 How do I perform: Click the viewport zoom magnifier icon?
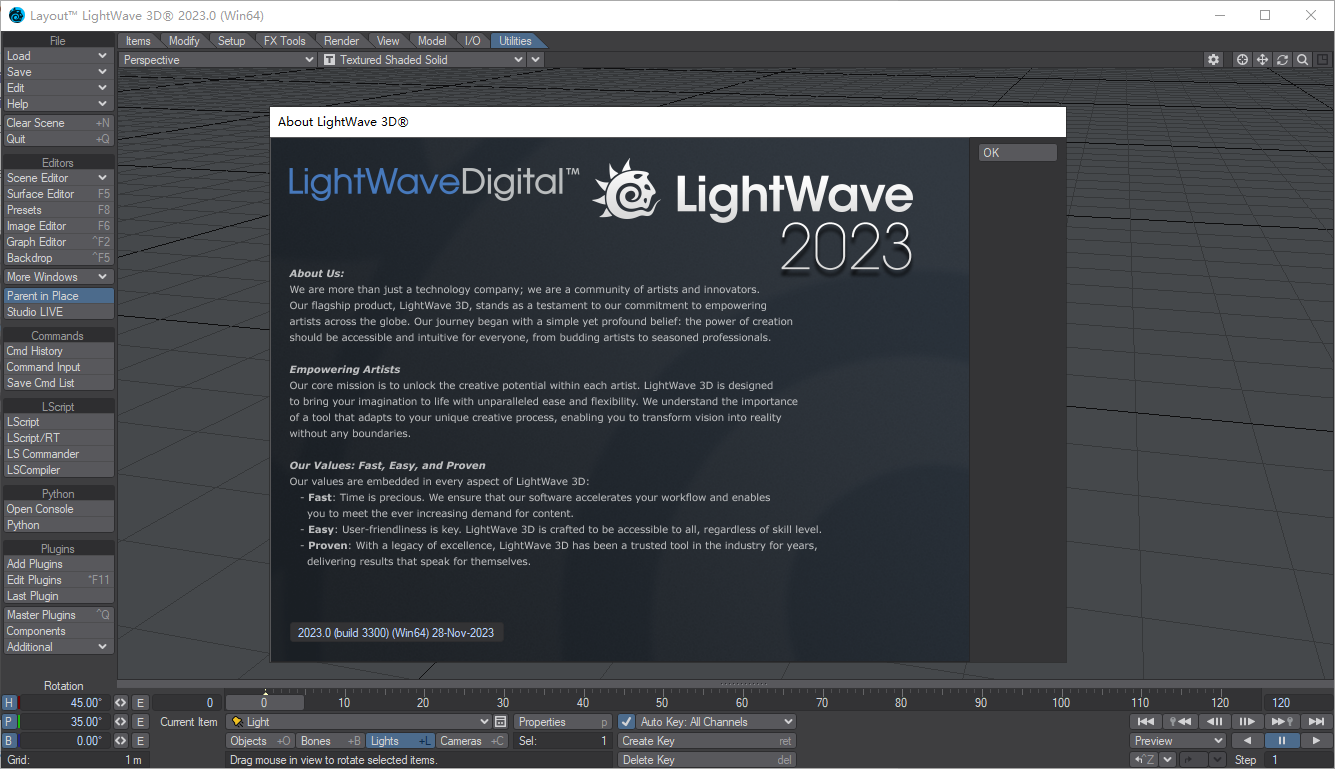tap(1302, 60)
